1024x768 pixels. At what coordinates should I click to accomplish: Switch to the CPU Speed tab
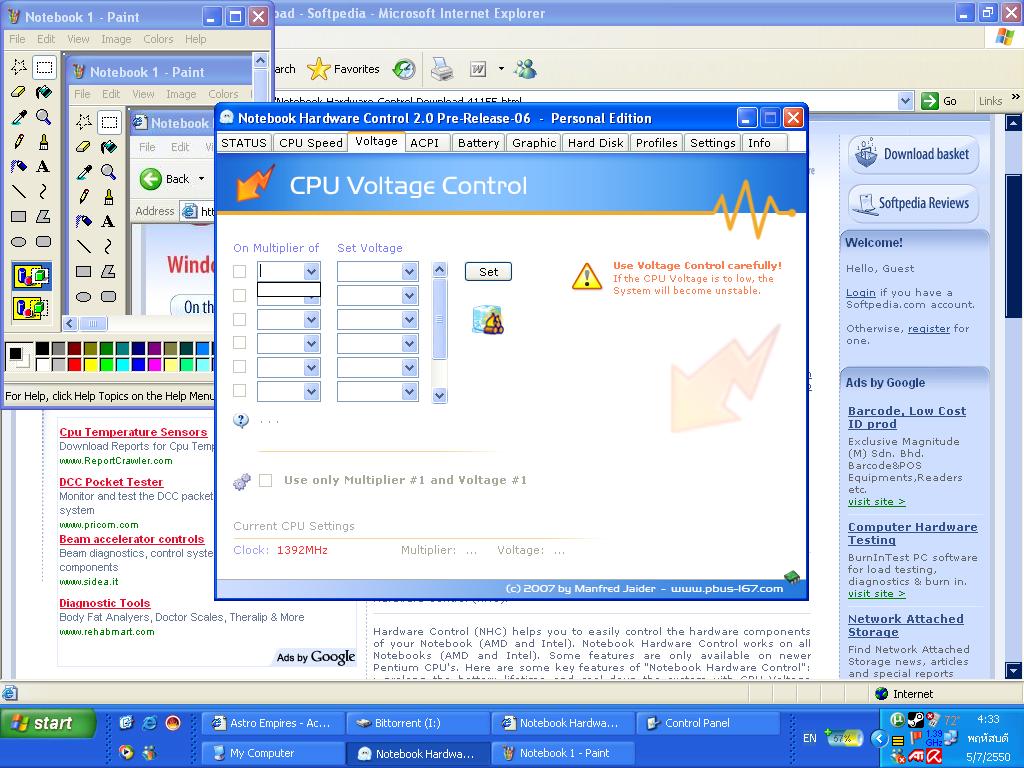(x=311, y=143)
